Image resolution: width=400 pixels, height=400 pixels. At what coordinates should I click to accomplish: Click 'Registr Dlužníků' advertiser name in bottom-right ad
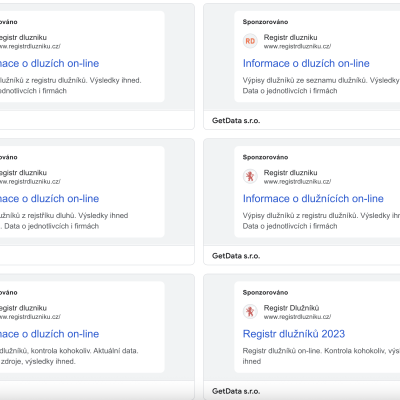pos(291,308)
